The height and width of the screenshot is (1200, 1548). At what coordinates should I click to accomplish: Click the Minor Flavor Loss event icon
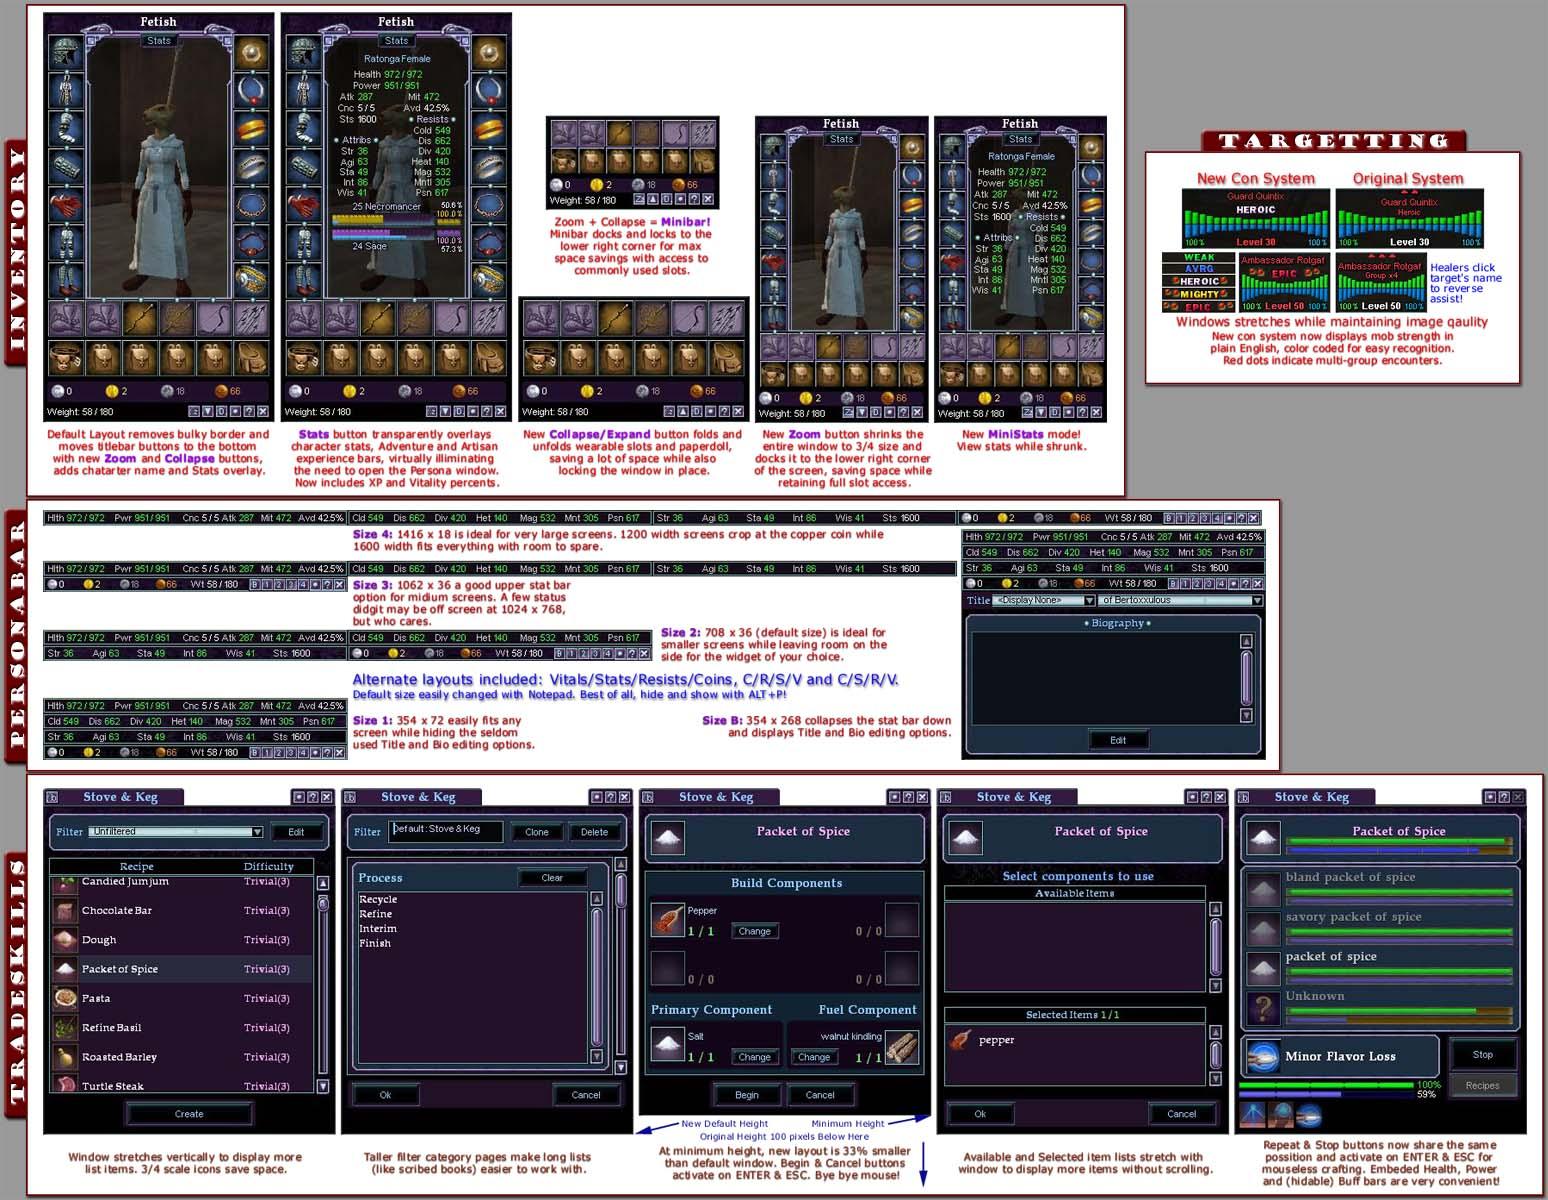1263,1056
